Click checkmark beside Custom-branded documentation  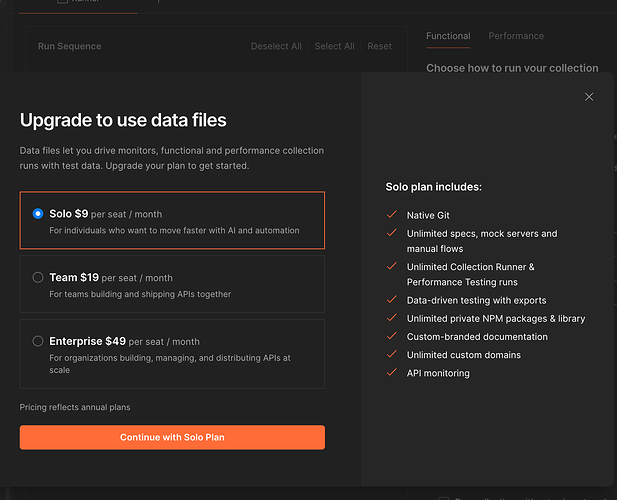392,336
